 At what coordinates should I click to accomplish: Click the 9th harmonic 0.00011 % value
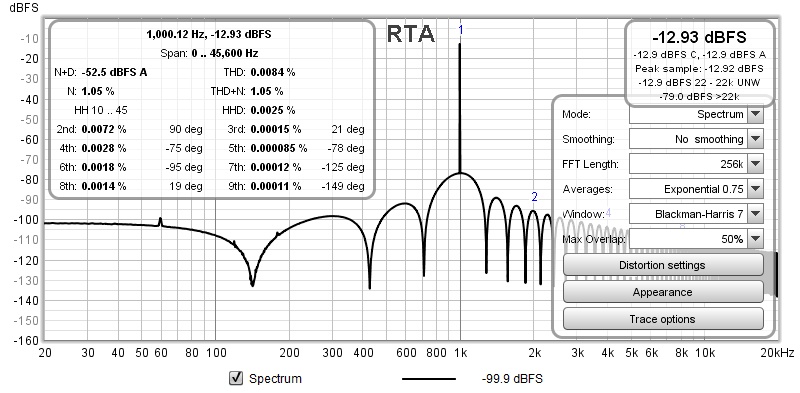[x=276, y=186]
